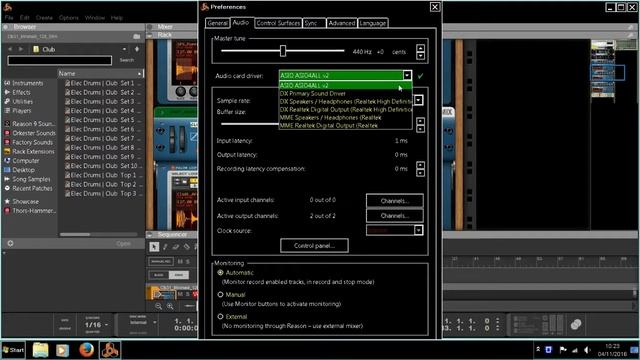The height and width of the screenshot is (360, 640).
Task: Switch to the General preferences tab
Action: point(217,23)
